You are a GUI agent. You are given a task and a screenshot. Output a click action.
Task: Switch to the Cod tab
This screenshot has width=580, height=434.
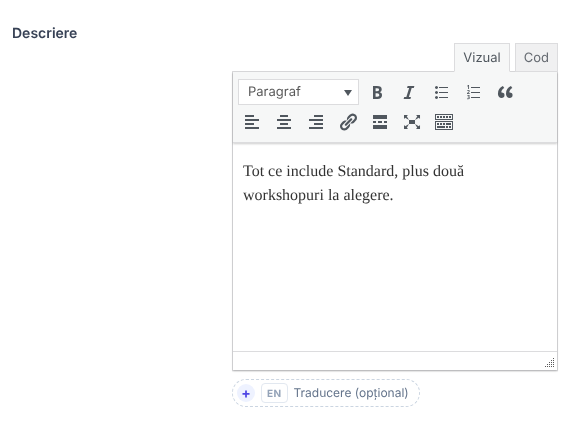point(536,58)
